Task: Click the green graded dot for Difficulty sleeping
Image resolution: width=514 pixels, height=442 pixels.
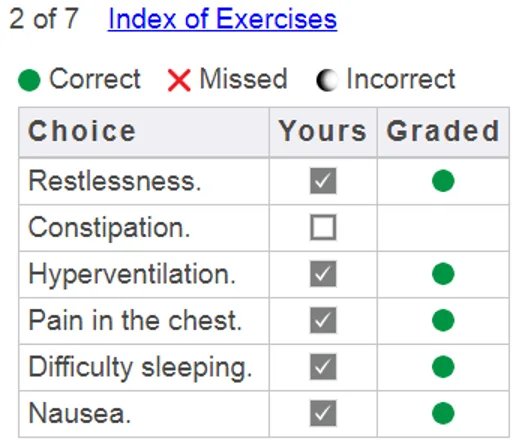Action: [x=443, y=367]
